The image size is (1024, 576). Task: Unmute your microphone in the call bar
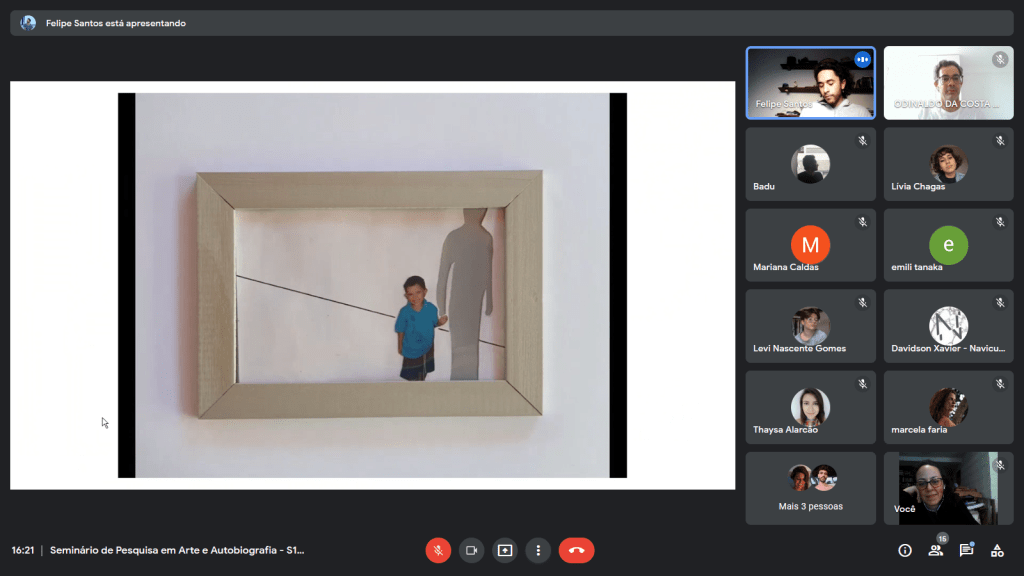438,550
